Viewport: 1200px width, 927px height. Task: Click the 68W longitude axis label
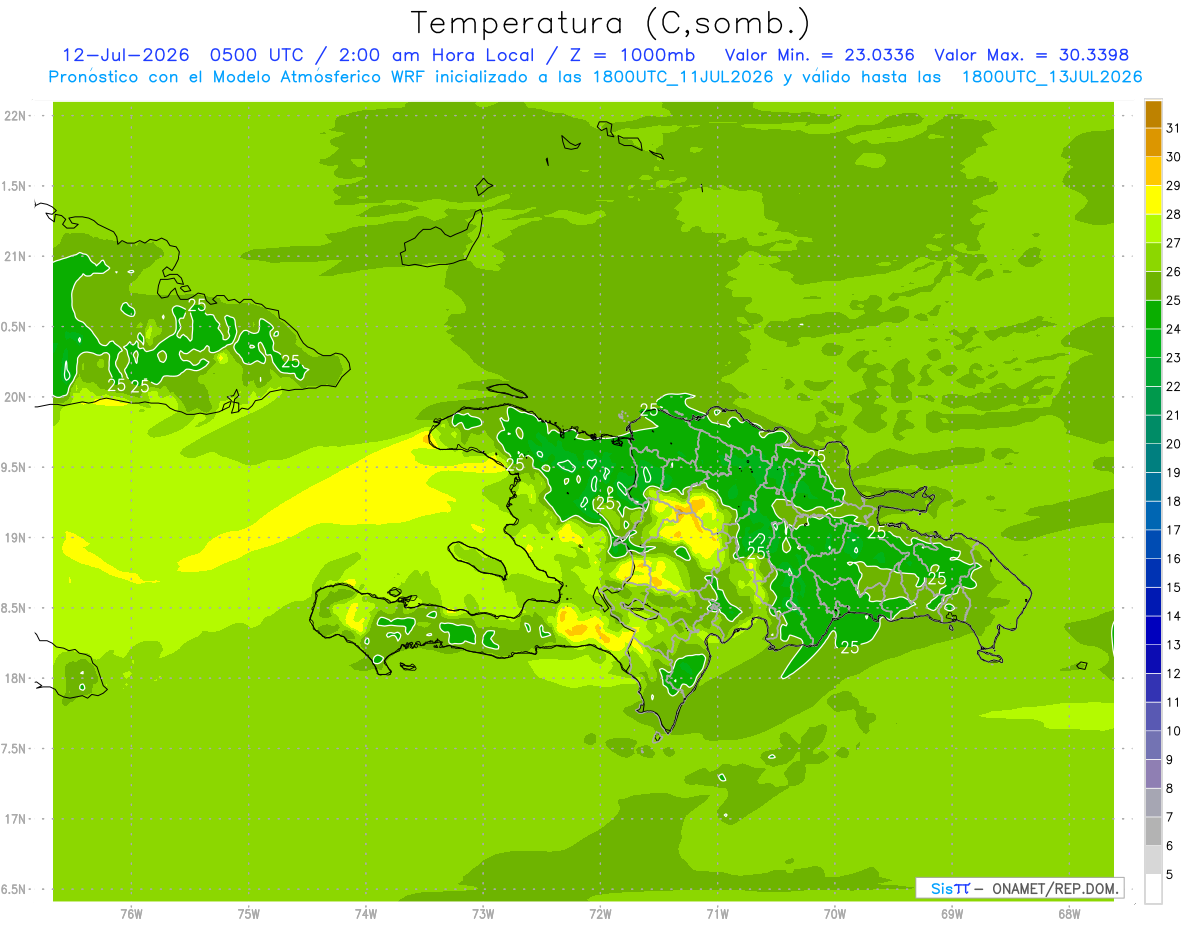1069,914
